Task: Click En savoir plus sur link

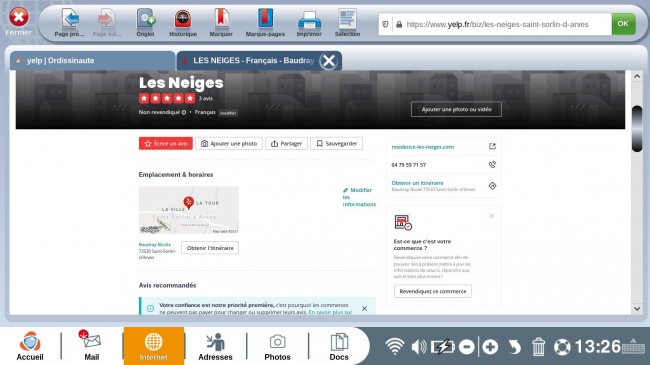Action: (x=330, y=312)
